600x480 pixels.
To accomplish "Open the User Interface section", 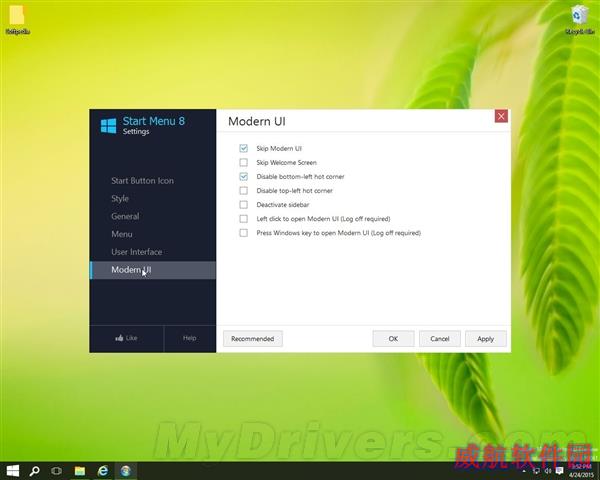I will pyautogui.click(x=137, y=252).
